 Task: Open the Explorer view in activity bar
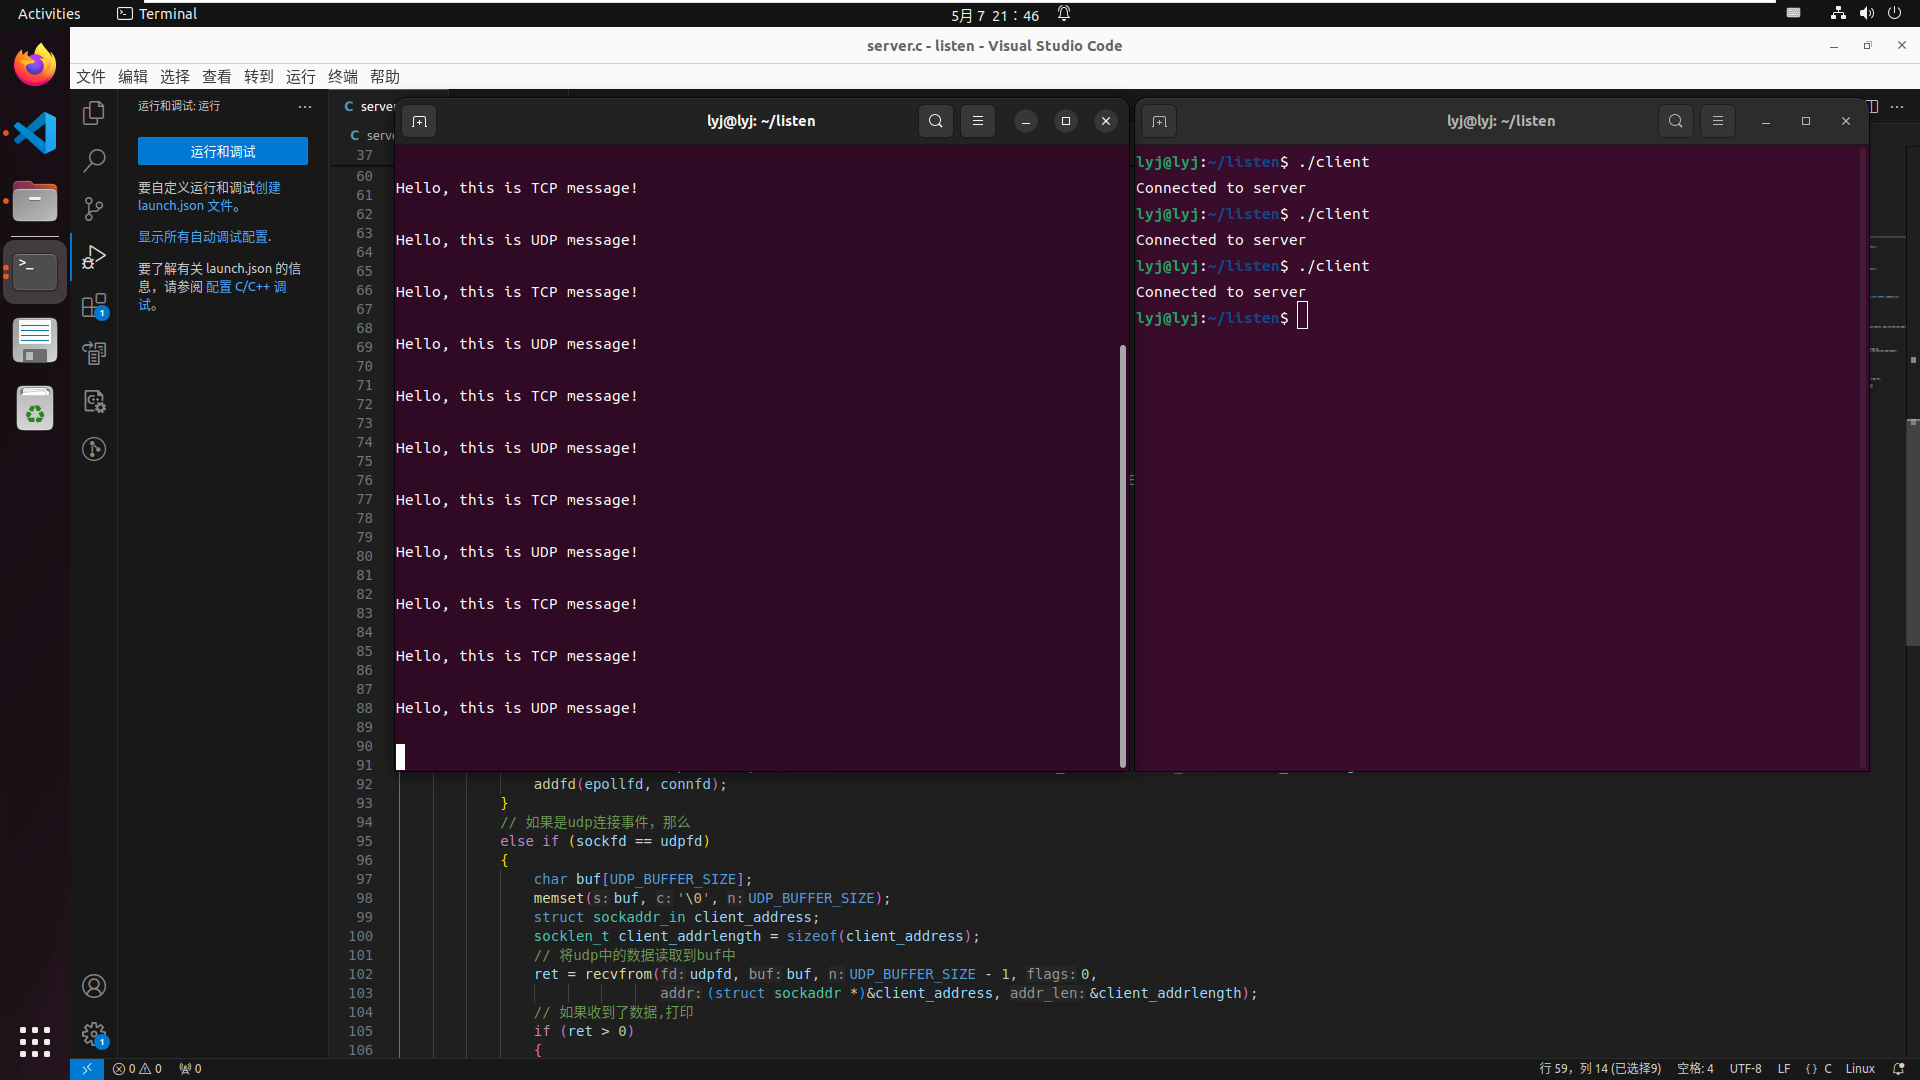94,113
